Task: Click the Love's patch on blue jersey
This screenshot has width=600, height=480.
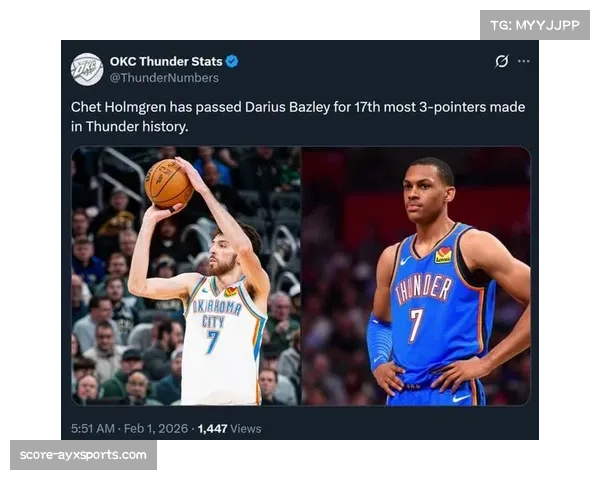Action: (443, 255)
